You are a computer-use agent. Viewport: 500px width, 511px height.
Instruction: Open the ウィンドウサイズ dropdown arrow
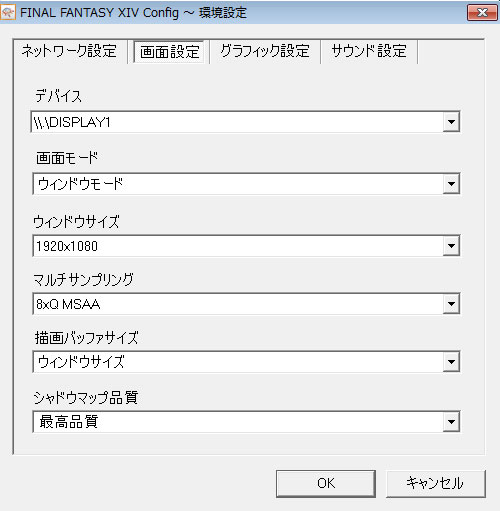[x=451, y=246]
